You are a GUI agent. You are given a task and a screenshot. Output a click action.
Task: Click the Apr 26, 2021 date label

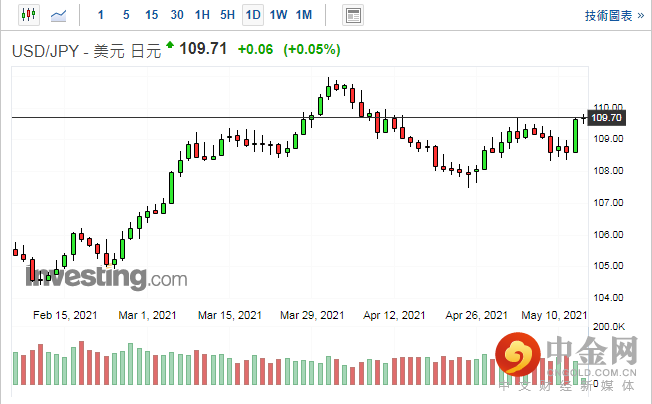tap(477, 315)
